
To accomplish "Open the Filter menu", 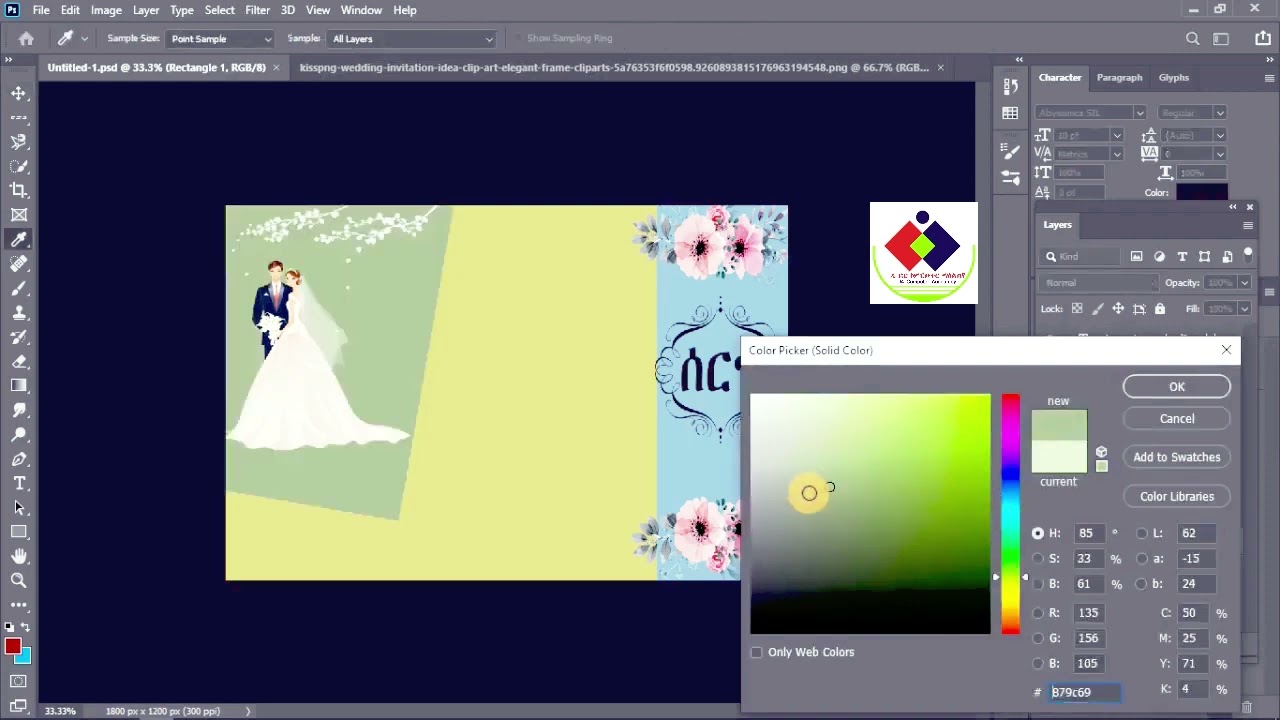I will click(257, 10).
